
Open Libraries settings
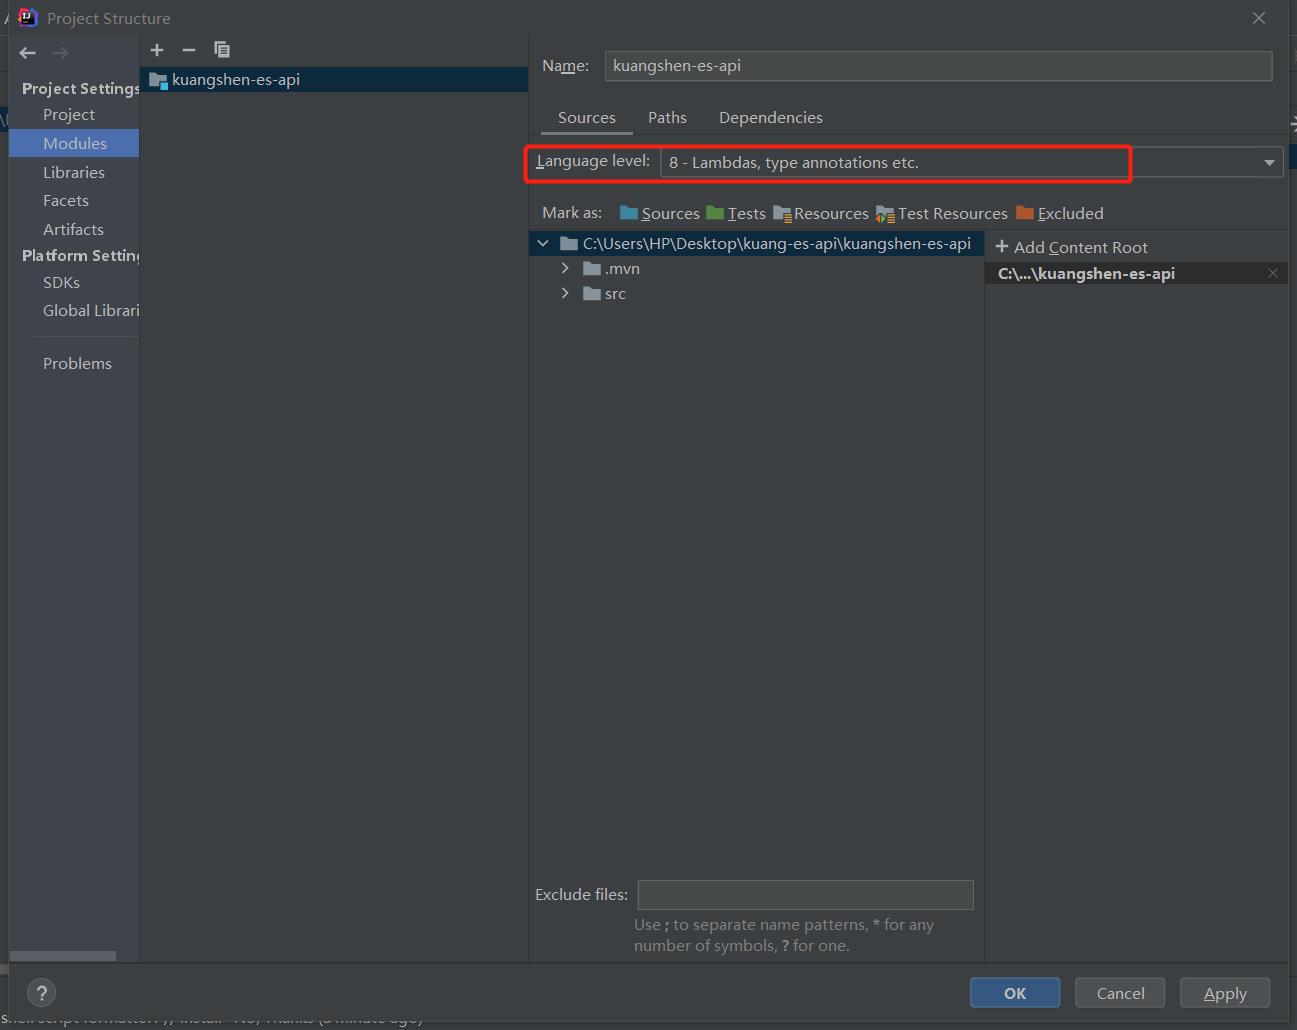74,172
